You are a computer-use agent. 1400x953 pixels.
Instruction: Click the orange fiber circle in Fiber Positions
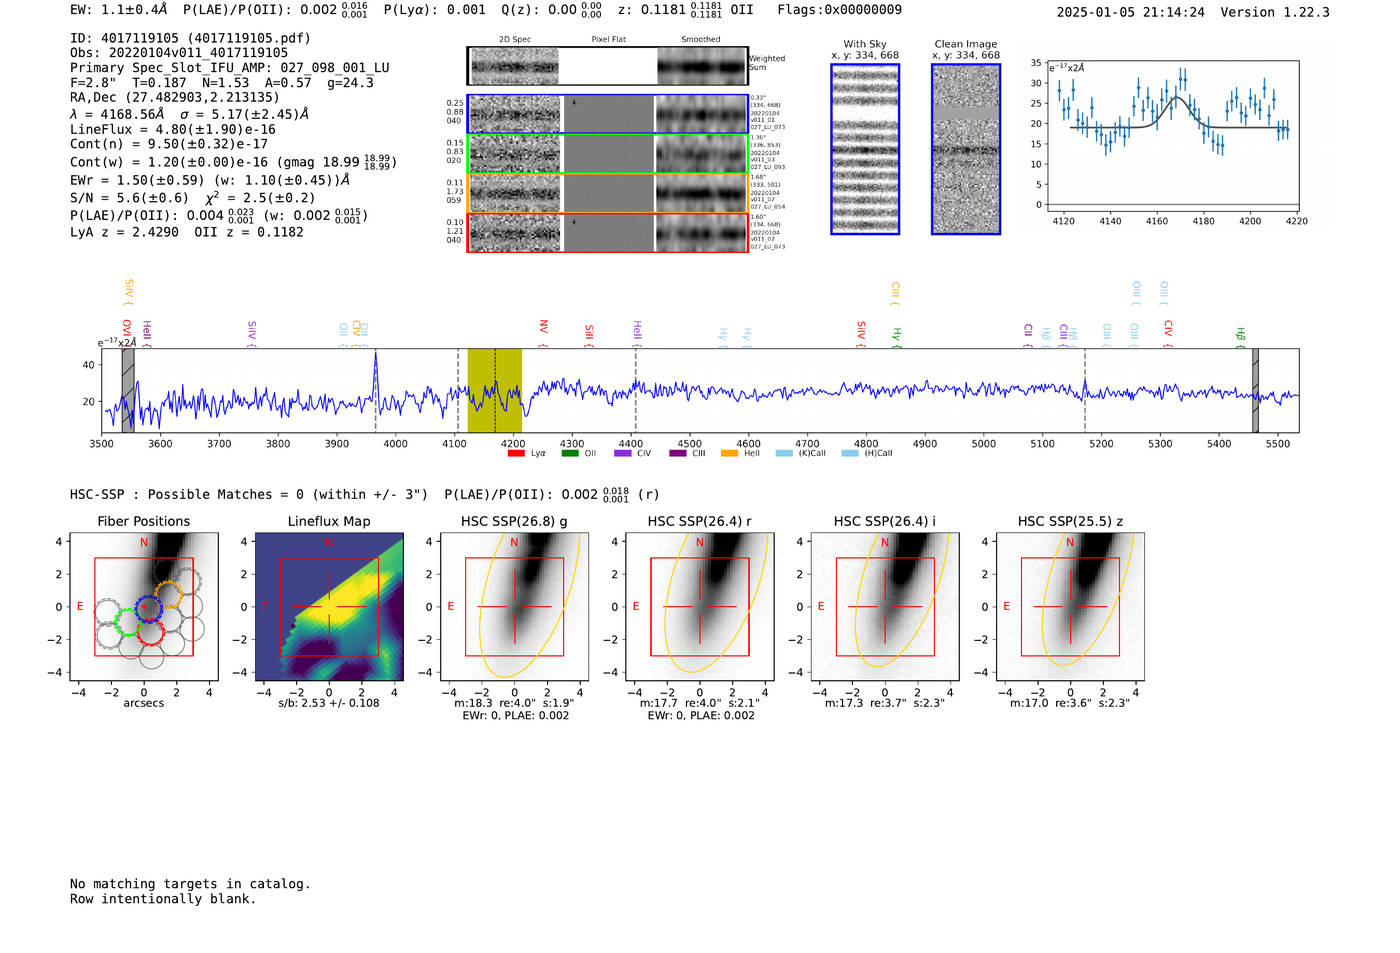(168, 594)
